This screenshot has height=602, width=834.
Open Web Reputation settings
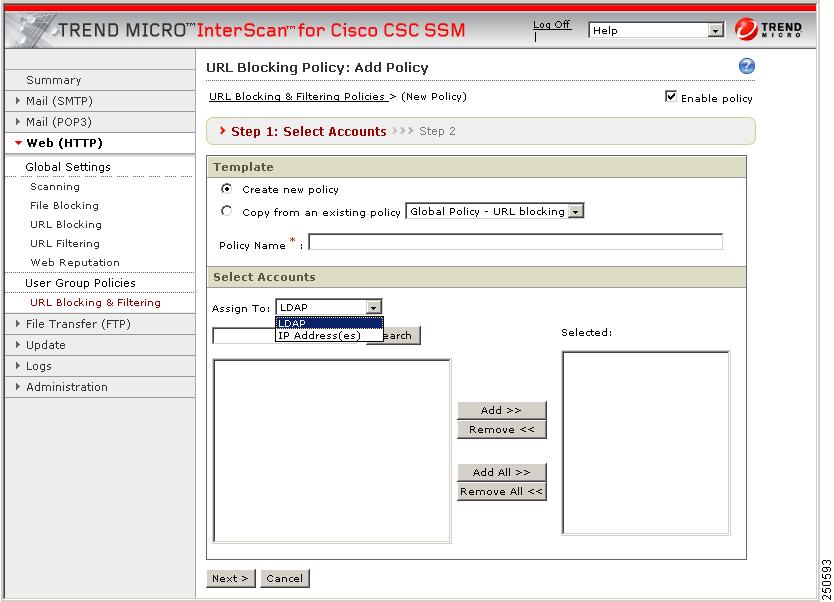pos(74,262)
